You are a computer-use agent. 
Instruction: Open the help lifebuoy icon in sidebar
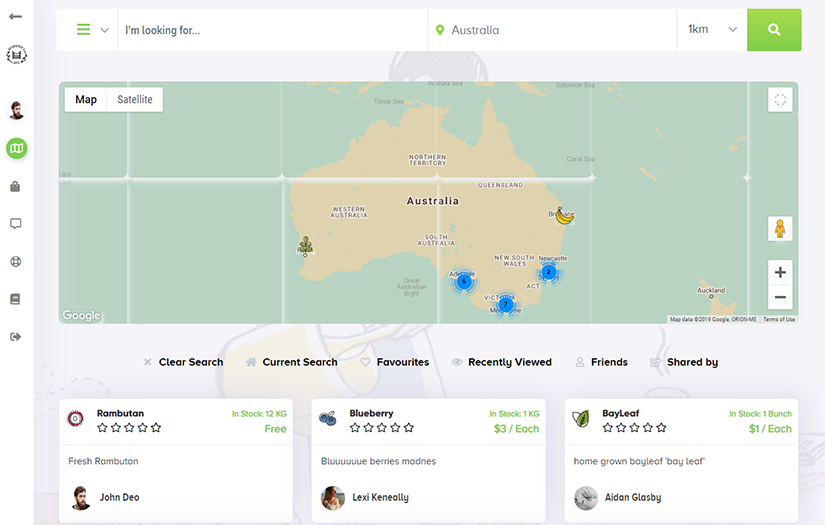pos(16,261)
